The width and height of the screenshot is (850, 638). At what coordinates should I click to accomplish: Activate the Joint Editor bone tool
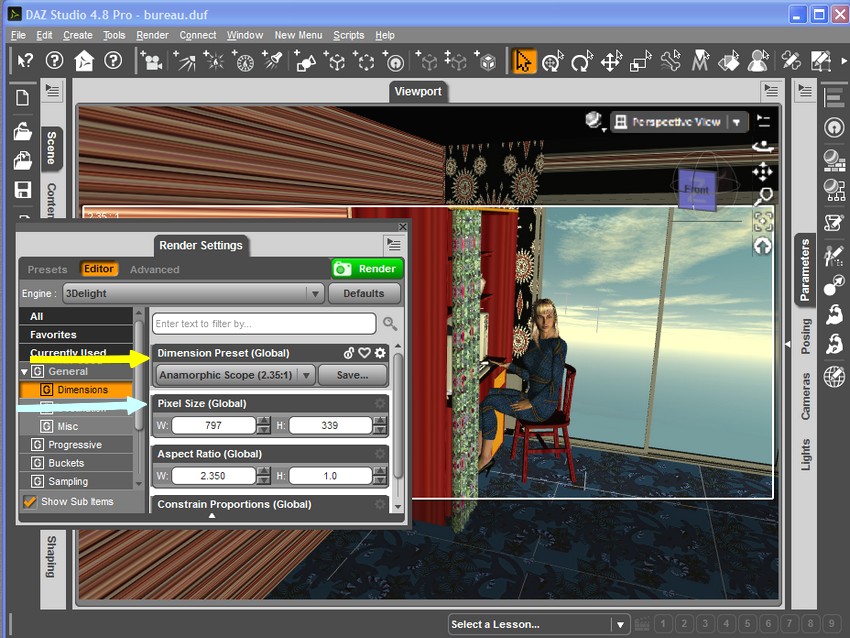click(670, 61)
